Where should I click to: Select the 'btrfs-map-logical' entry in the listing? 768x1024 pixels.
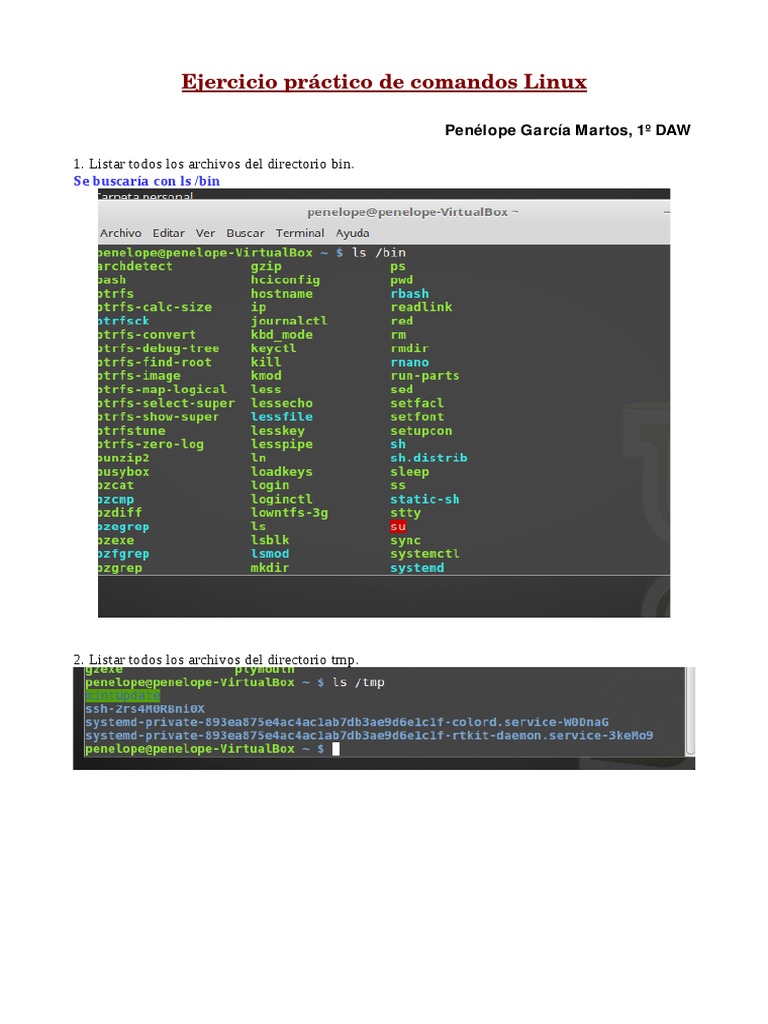point(163,390)
